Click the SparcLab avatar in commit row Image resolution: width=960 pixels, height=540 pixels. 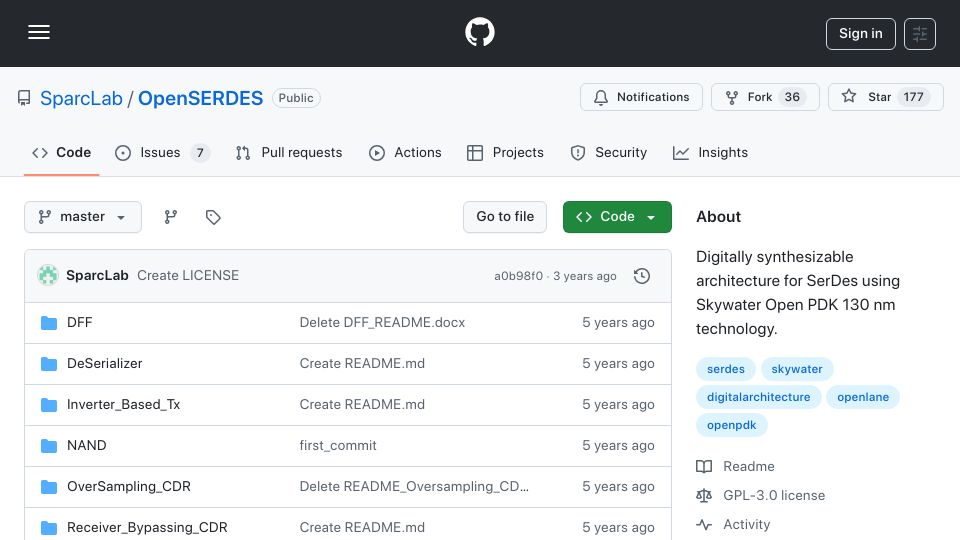tap(48, 276)
